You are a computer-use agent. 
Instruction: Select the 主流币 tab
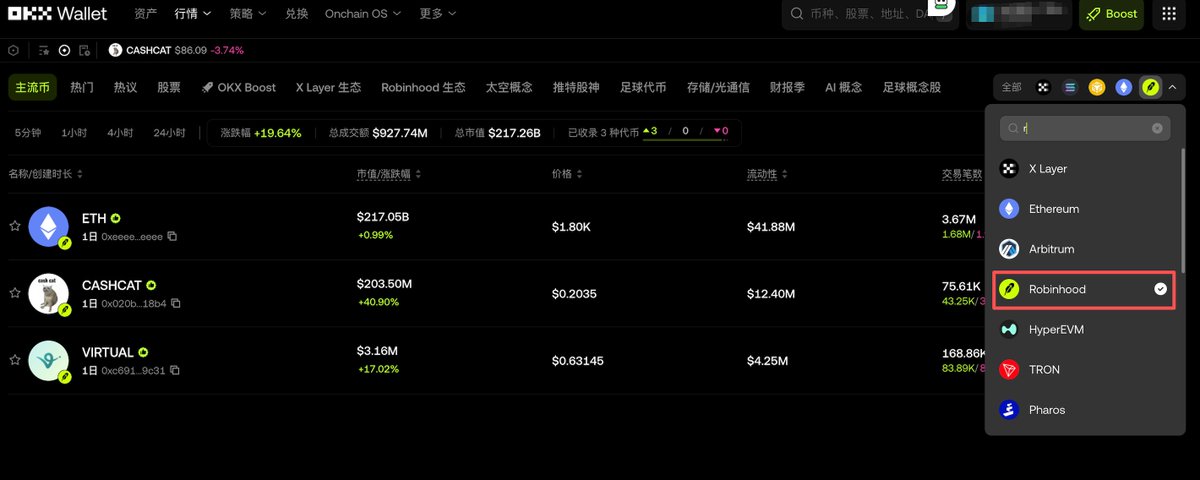tap(33, 87)
